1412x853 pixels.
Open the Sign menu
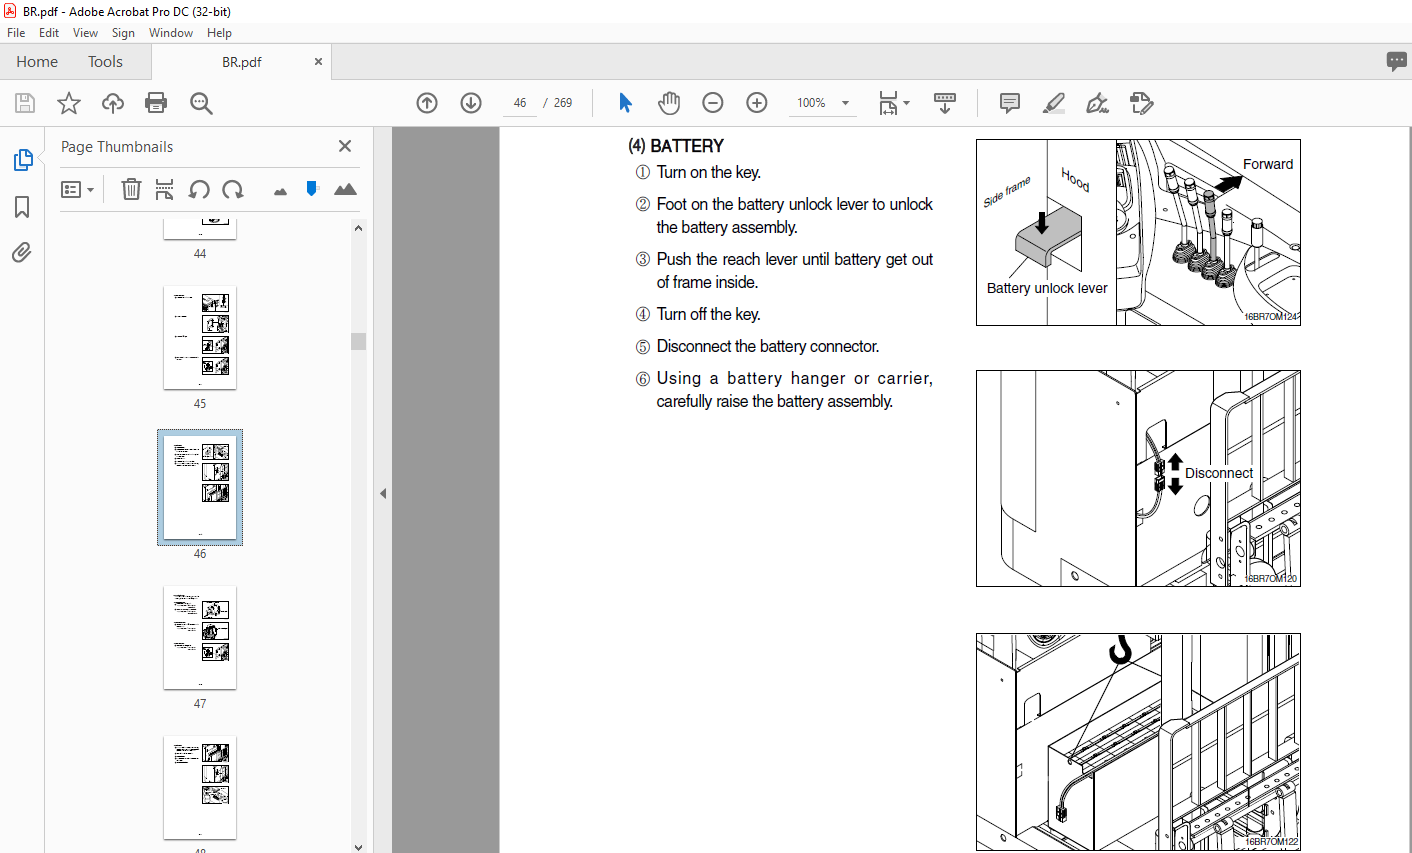123,33
